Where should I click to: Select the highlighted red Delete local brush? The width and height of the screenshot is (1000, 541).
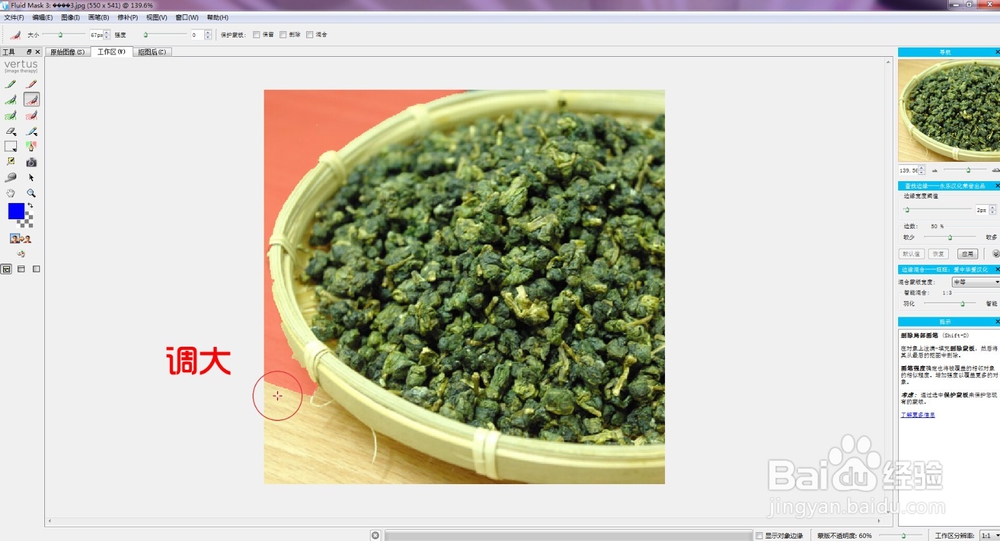(31, 100)
